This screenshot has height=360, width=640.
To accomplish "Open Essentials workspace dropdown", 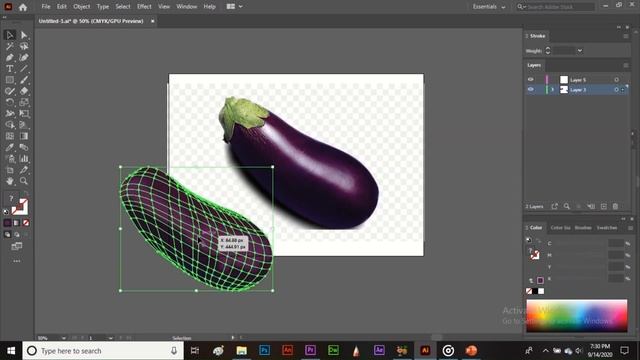I will [489, 7].
